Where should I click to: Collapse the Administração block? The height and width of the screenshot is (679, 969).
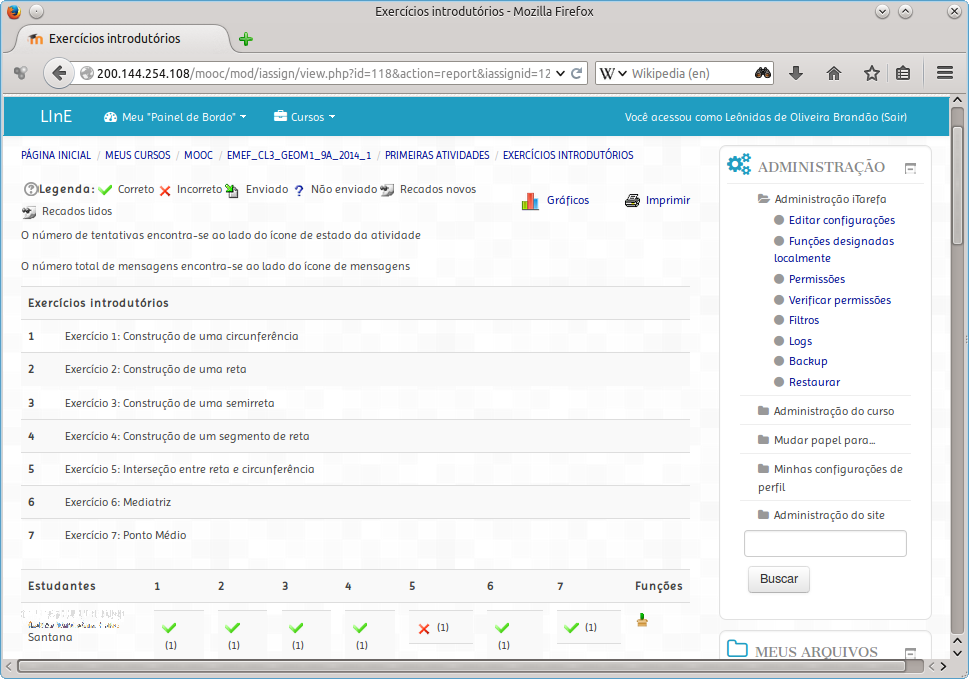[910, 168]
